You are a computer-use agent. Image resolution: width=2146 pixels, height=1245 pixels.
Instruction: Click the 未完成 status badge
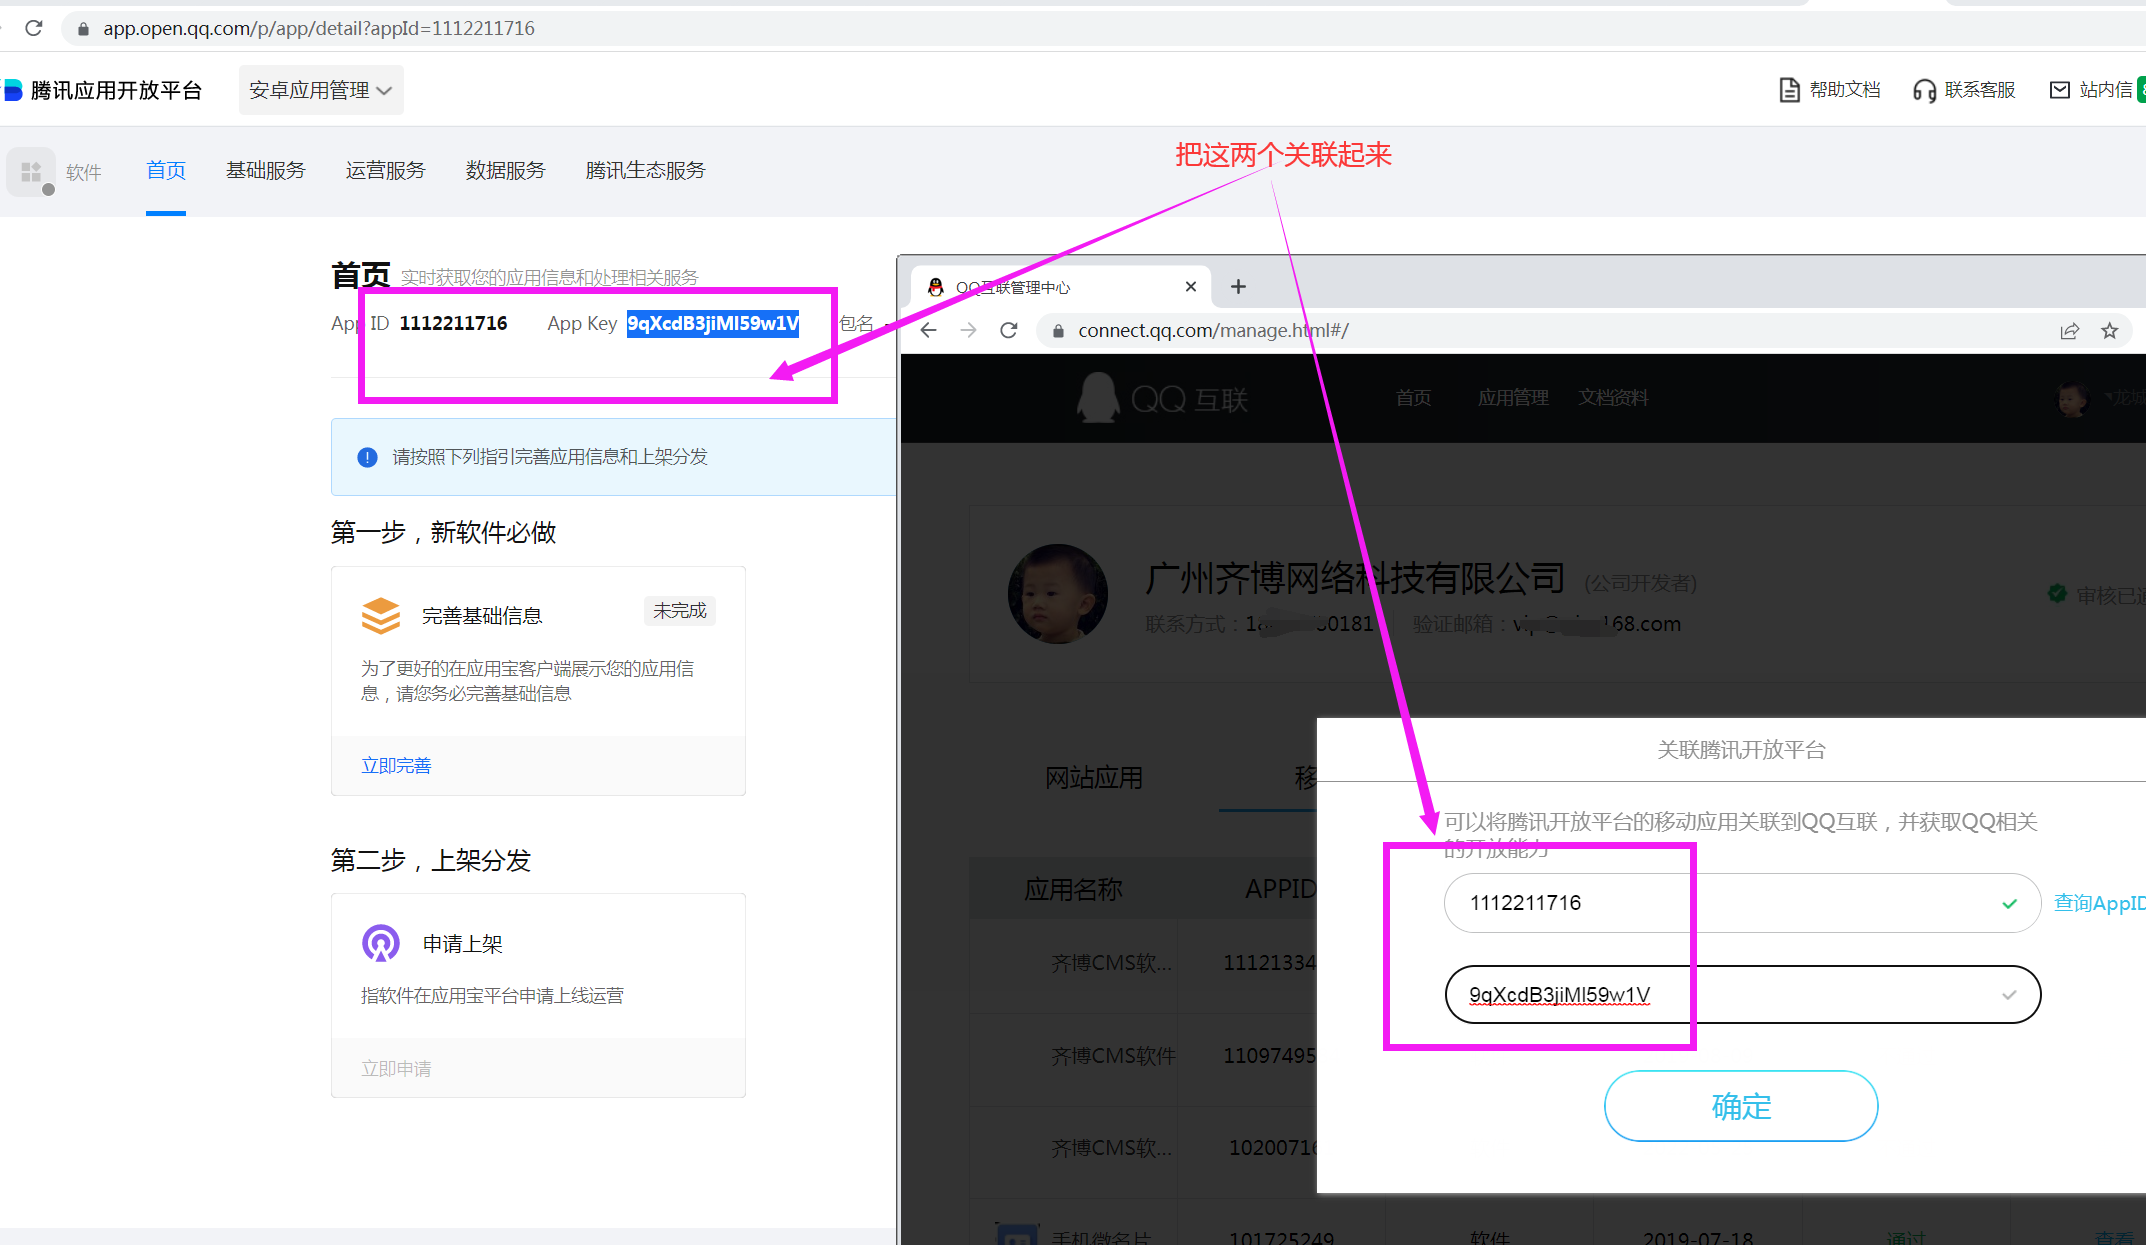coord(679,611)
